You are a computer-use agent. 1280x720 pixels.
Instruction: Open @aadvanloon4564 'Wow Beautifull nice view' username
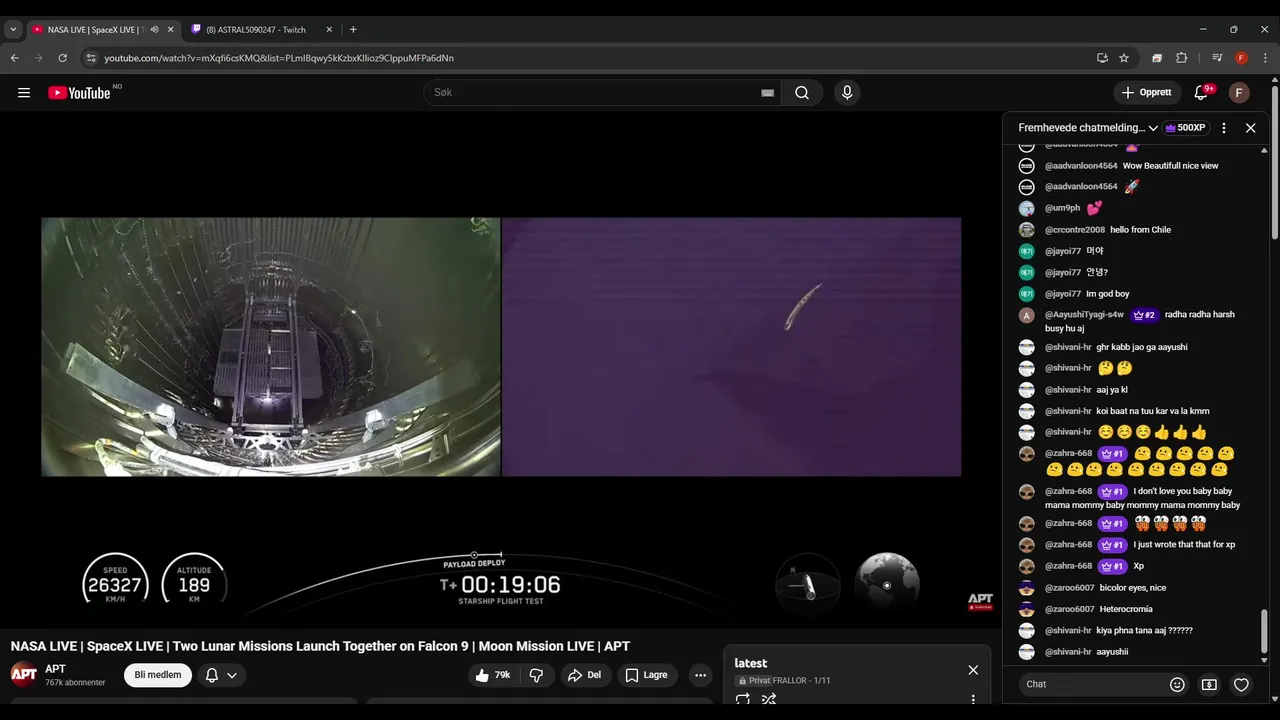coord(1081,166)
